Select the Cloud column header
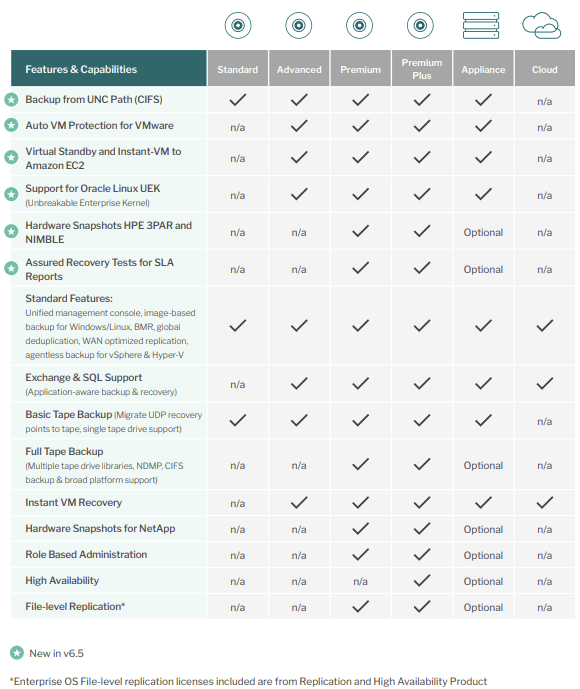The image size is (580, 689). click(x=545, y=68)
